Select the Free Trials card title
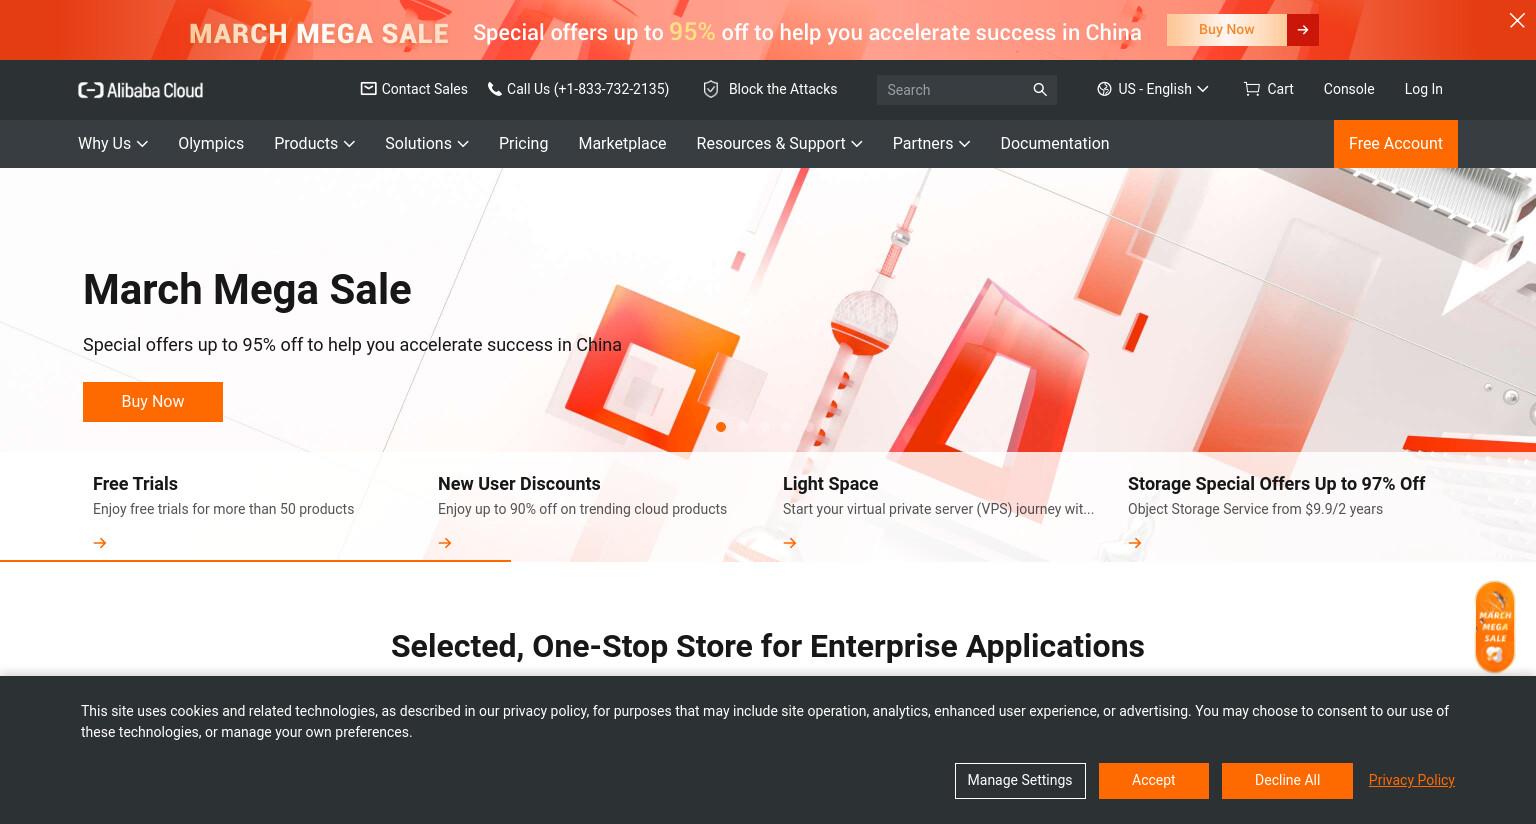The height and width of the screenshot is (824, 1536). pyautogui.click(x=135, y=484)
